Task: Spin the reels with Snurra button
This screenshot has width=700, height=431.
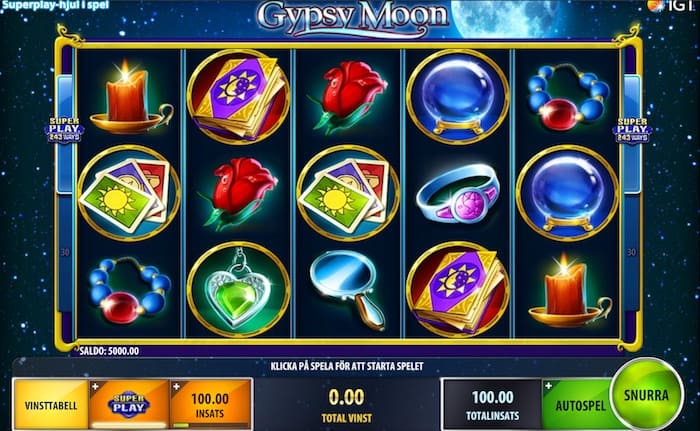Action: [x=646, y=395]
